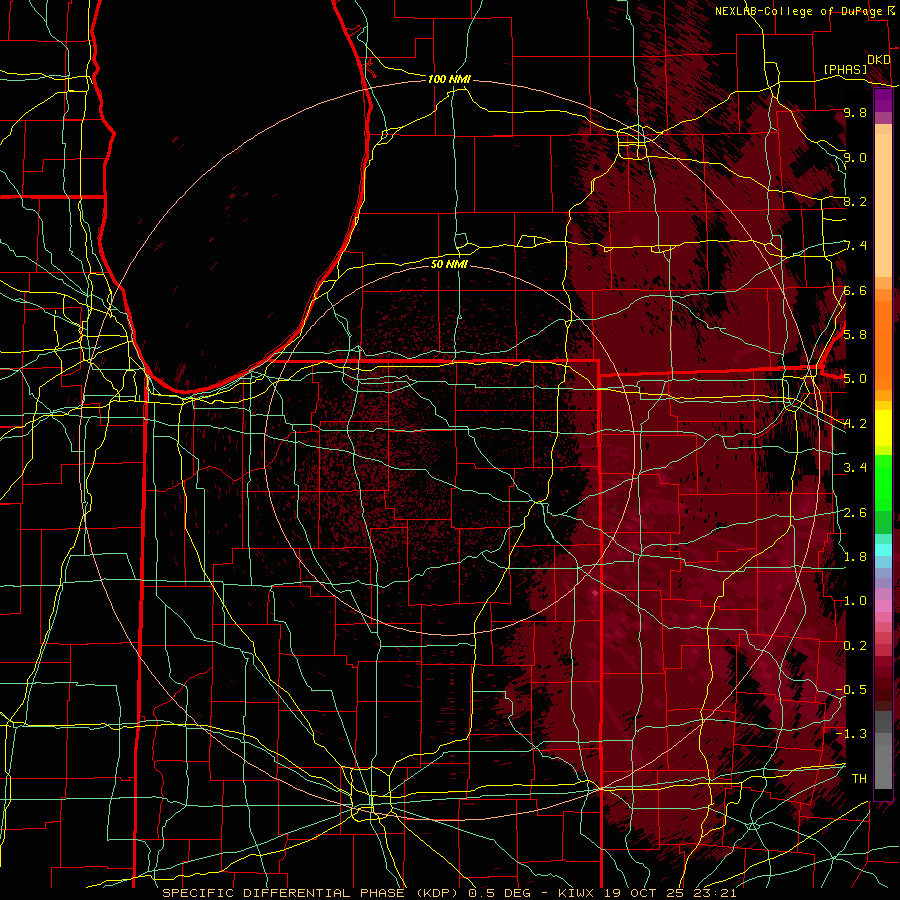
Task: Pick the green segment of the color bar
Action: [x=883, y=482]
